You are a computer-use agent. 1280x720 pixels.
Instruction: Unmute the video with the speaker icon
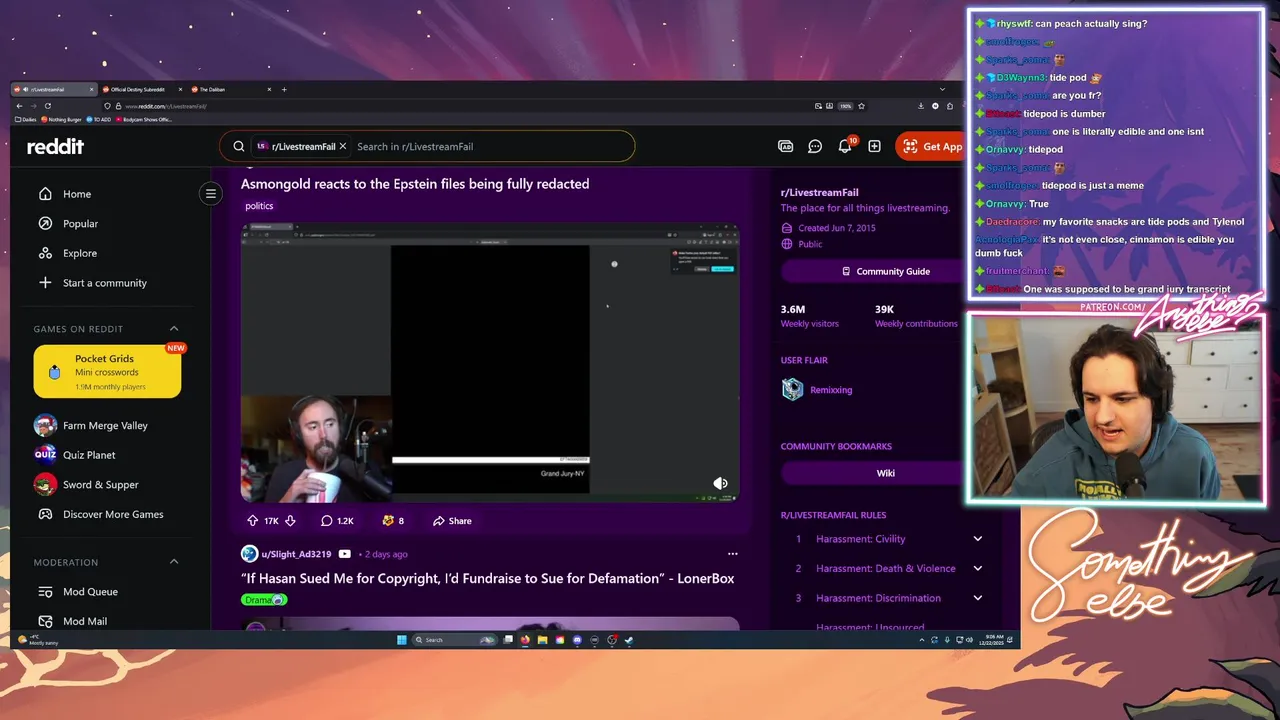(x=720, y=484)
